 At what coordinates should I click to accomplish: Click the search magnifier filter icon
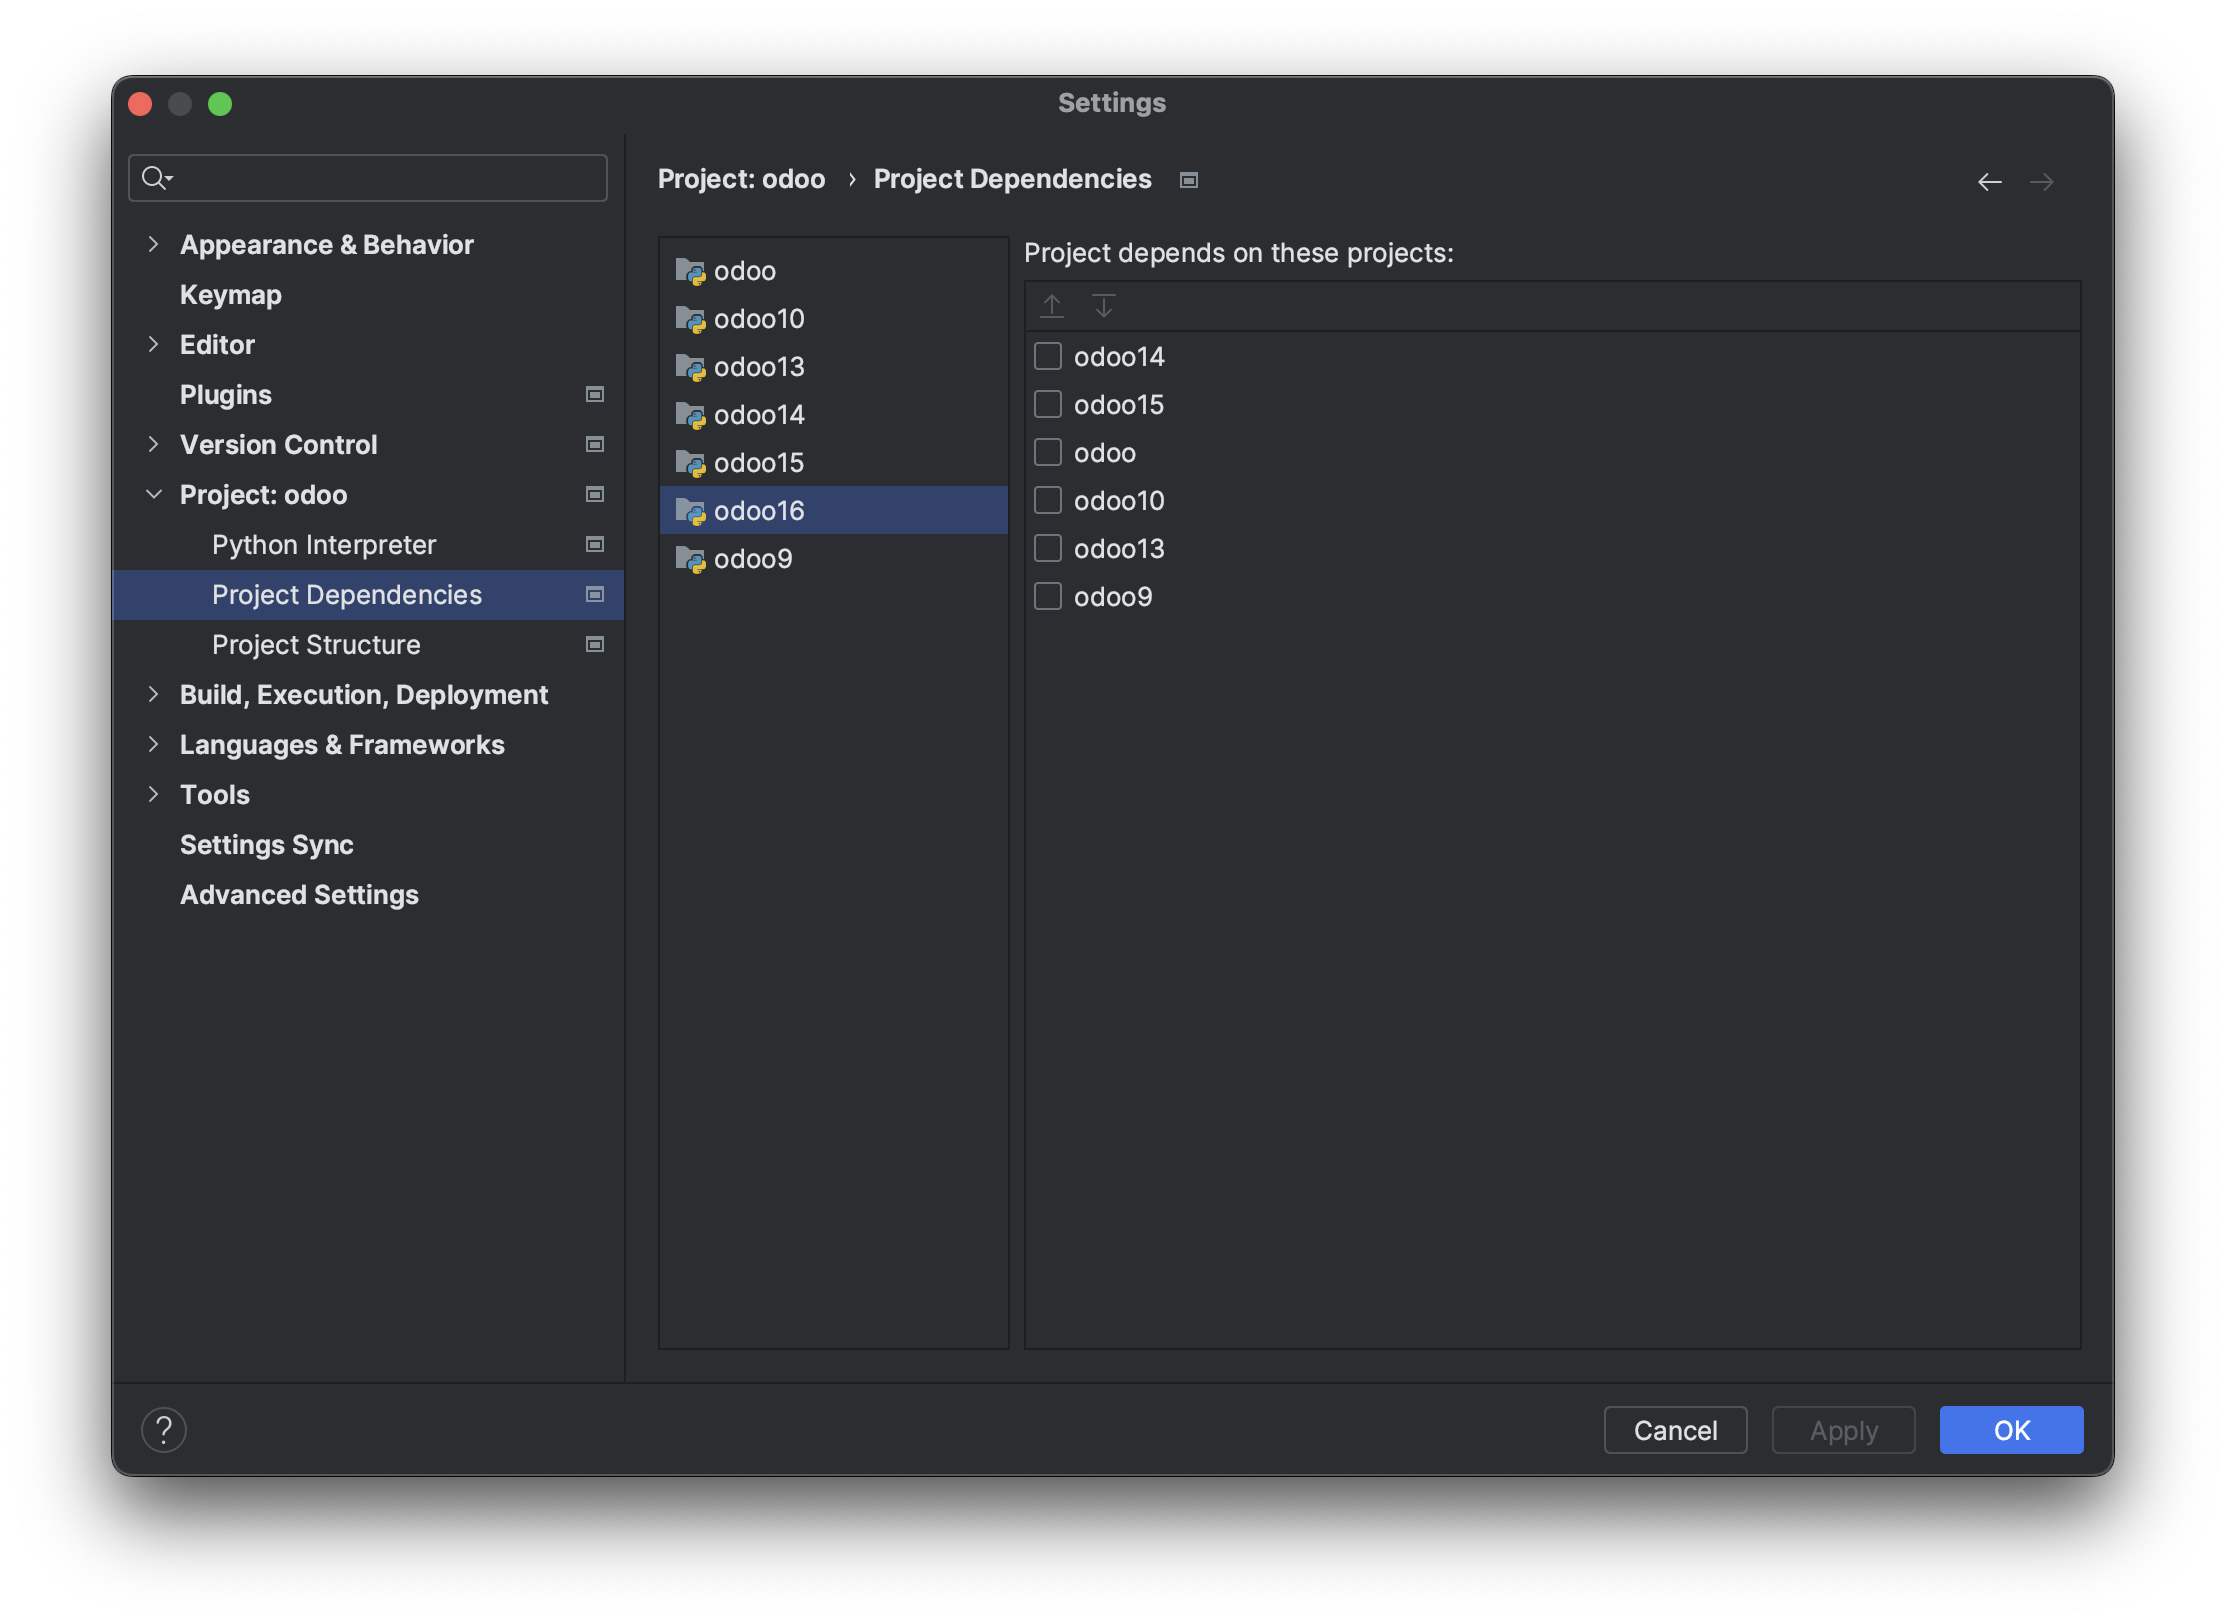pyautogui.click(x=157, y=177)
